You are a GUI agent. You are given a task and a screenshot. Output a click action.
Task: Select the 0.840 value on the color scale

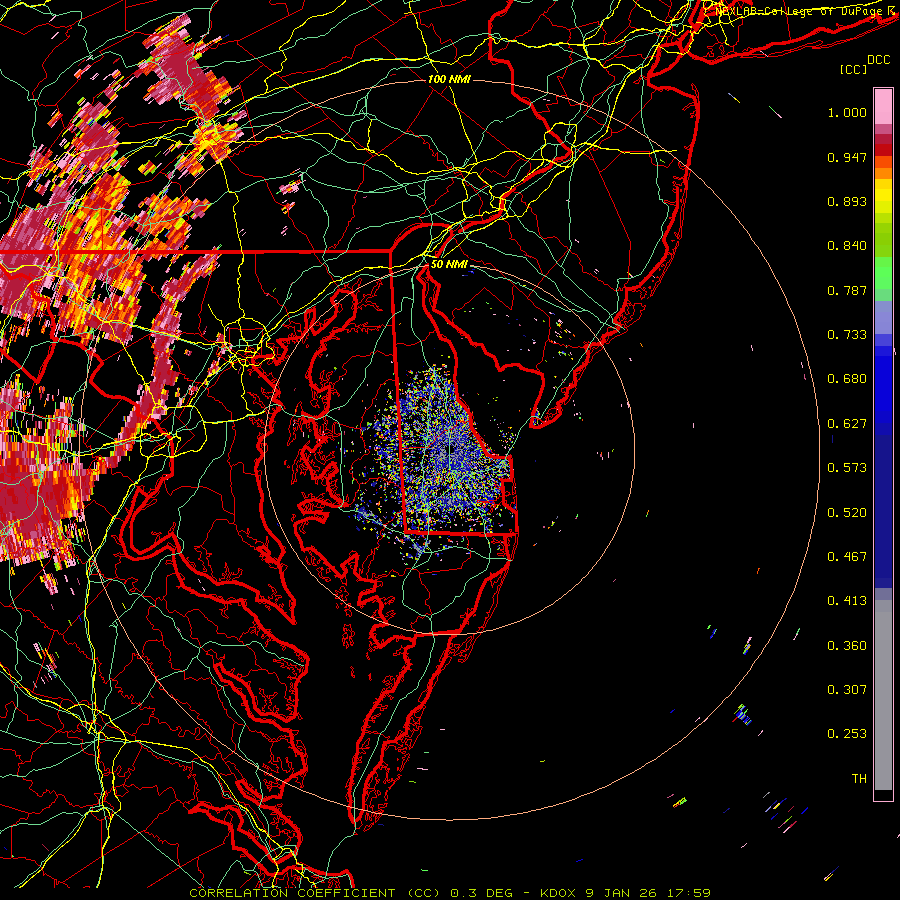pyautogui.click(x=847, y=246)
